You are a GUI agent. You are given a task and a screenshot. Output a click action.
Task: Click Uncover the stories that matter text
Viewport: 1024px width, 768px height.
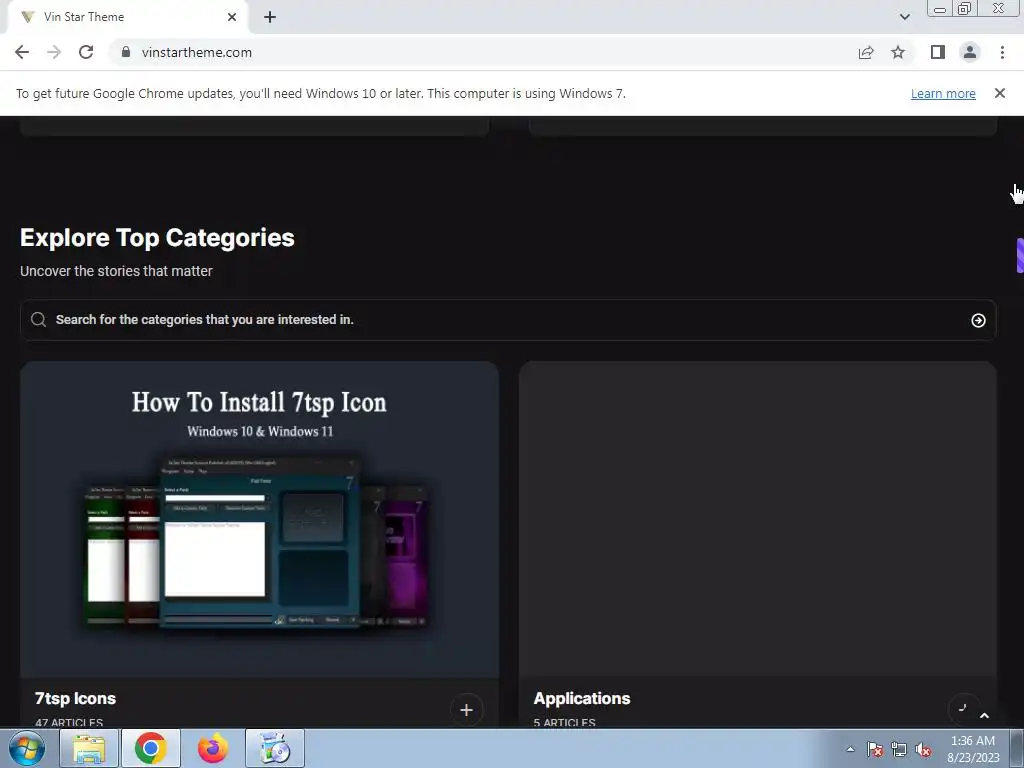point(116,271)
